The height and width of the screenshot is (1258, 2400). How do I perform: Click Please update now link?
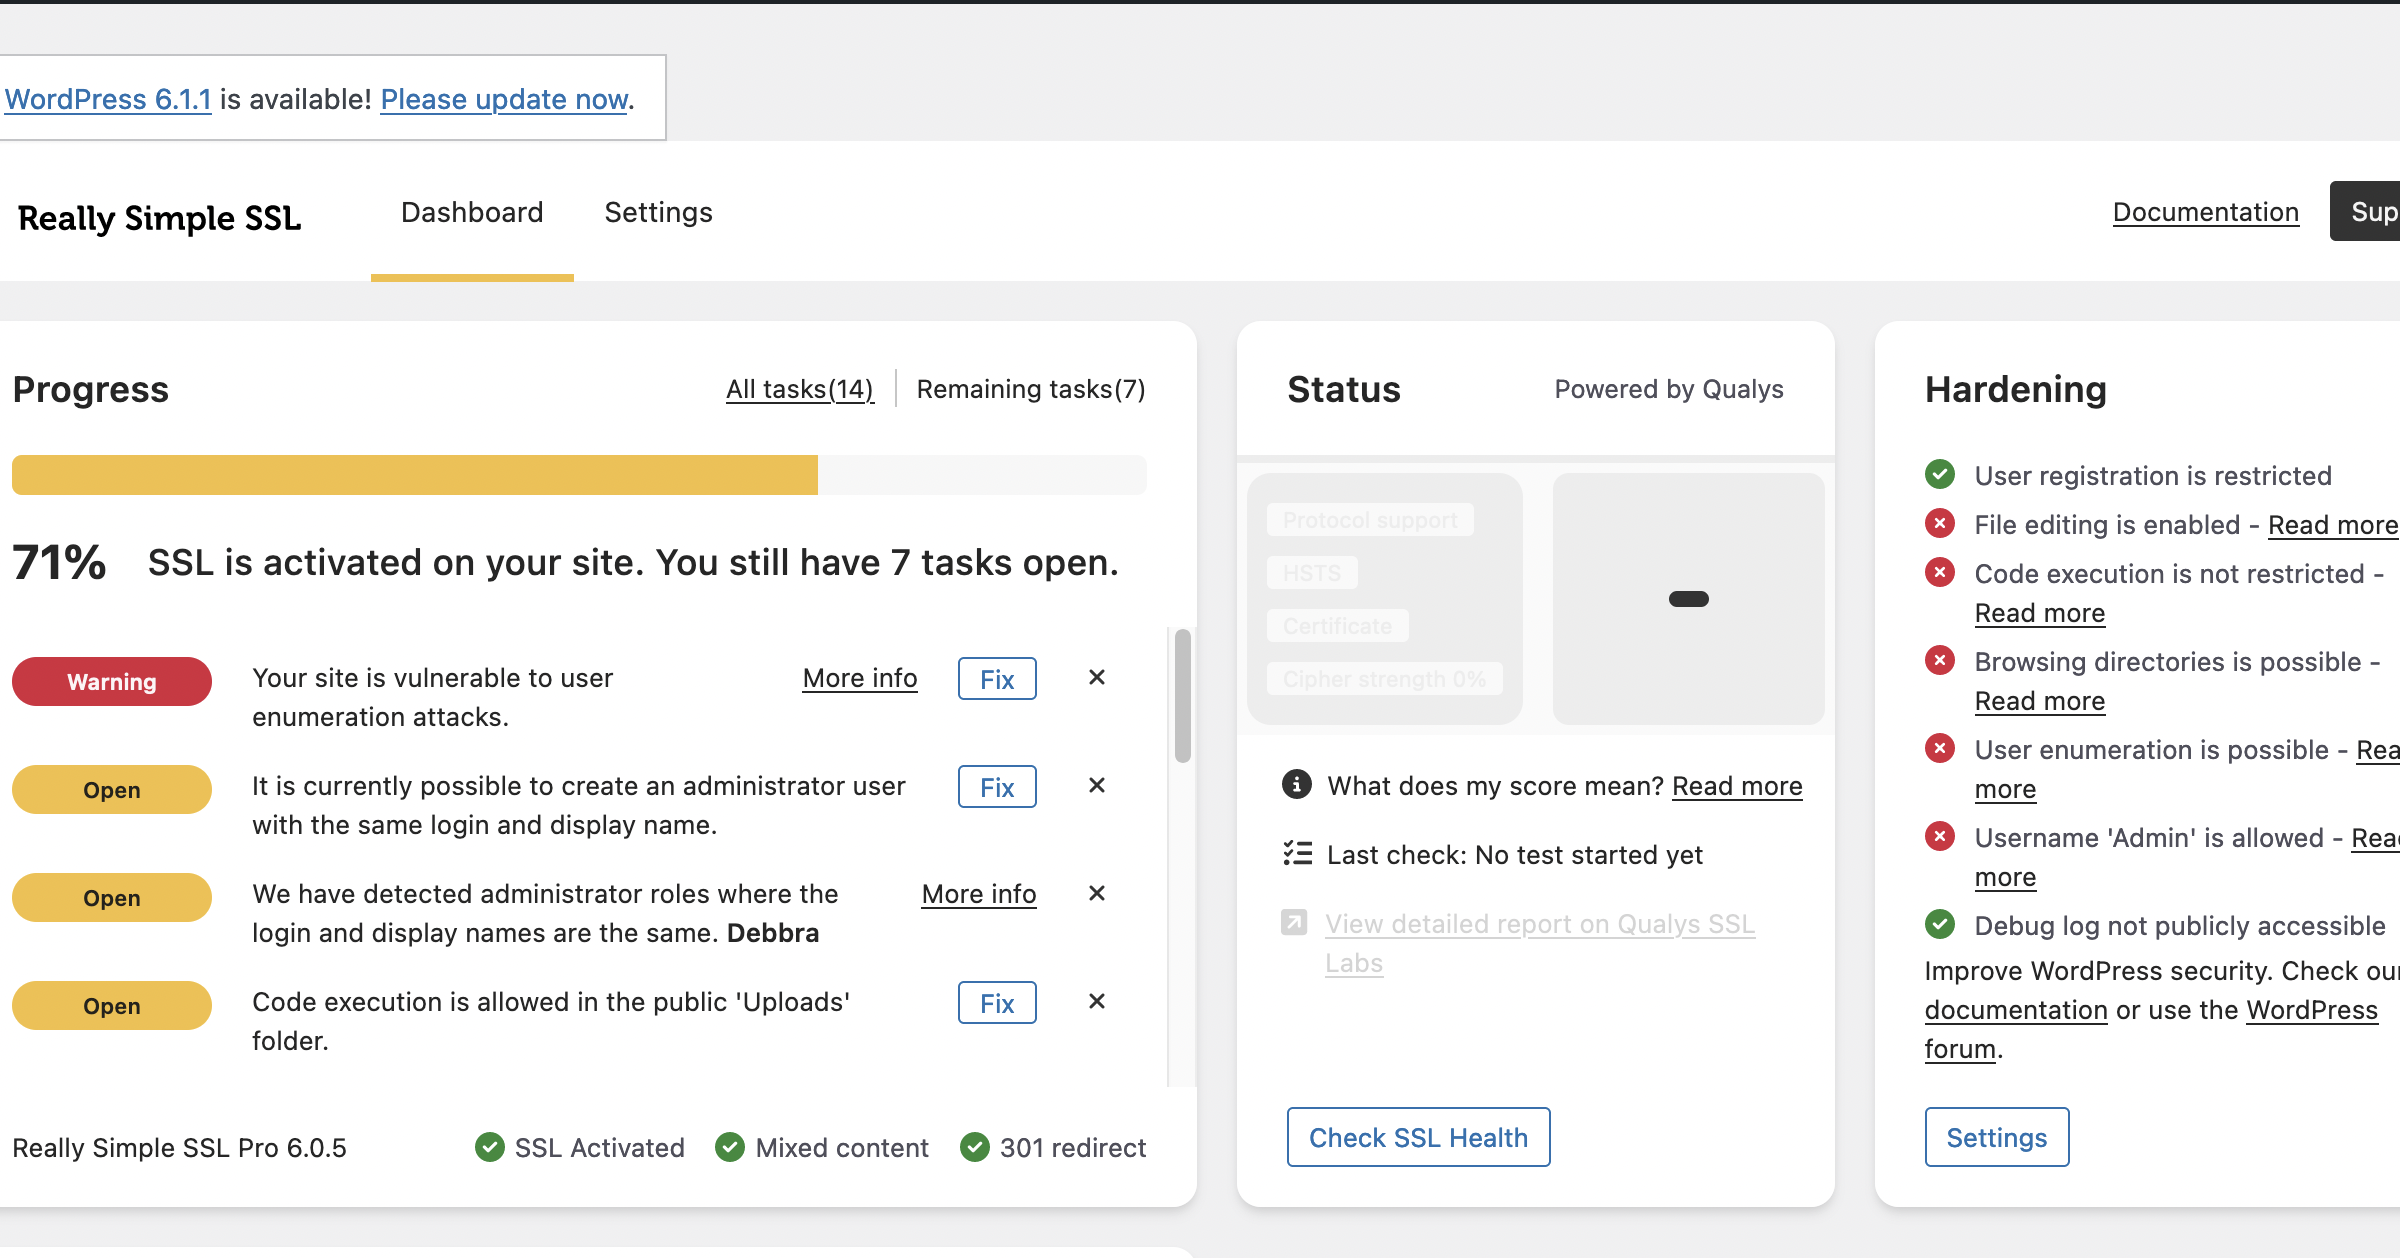(504, 99)
